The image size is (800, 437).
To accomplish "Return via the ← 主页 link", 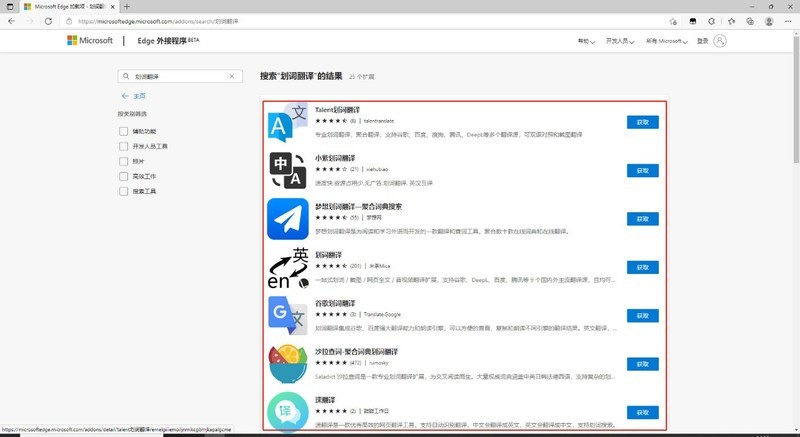I will [x=134, y=96].
